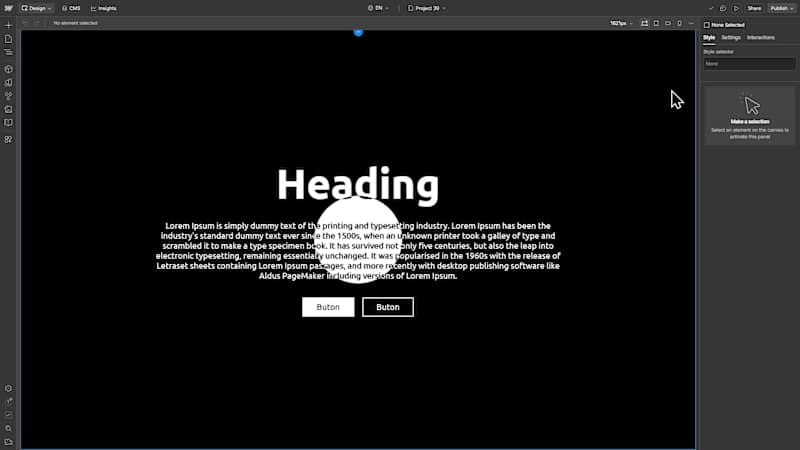This screenshot has width=800, height=450.
Task: Click the Share button
Action: (x=754, y=9)
